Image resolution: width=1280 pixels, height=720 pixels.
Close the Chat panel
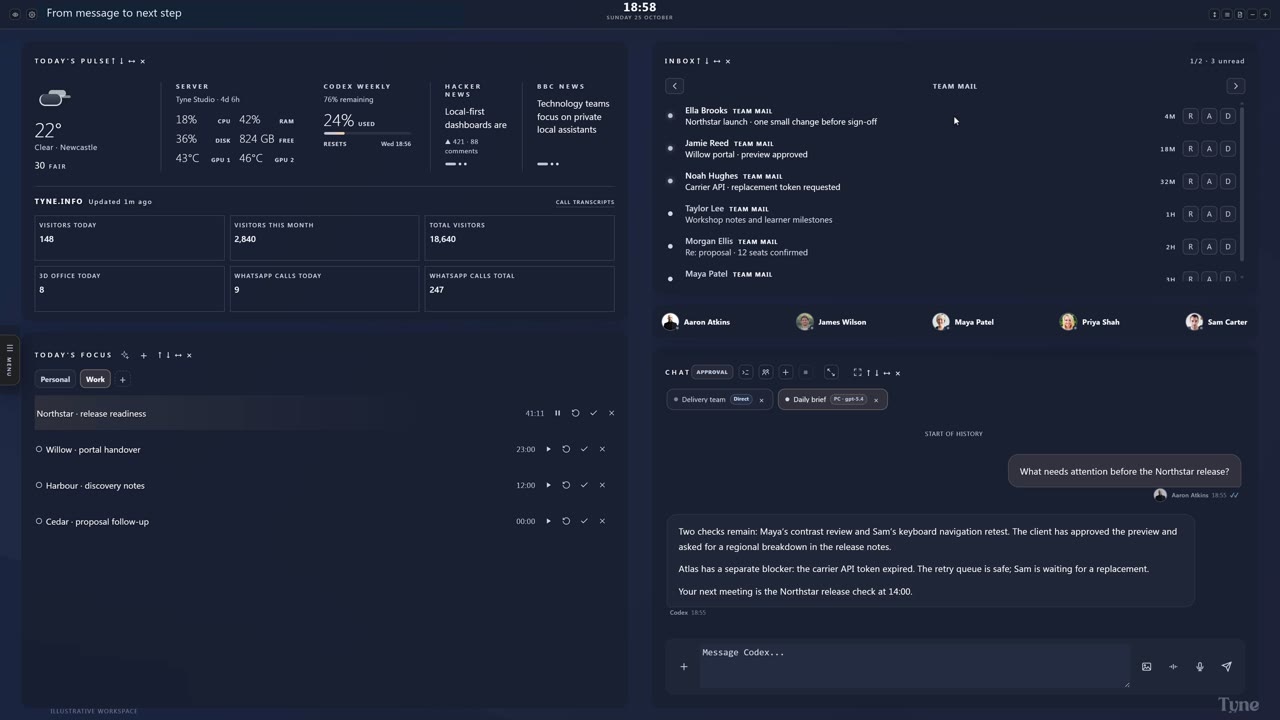[898, 373]
